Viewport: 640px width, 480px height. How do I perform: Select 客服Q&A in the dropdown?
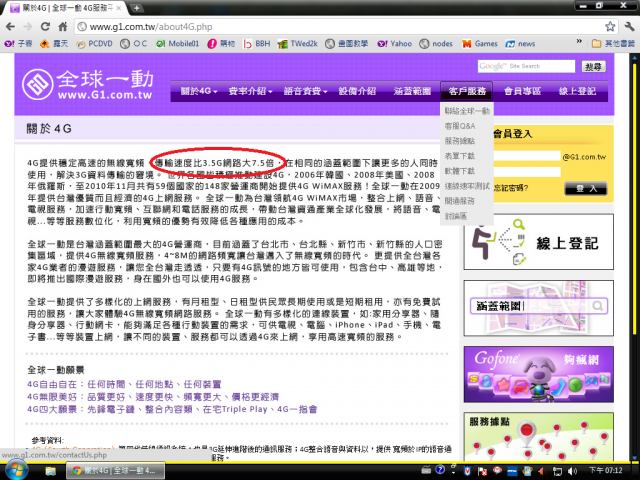point(467,126)
